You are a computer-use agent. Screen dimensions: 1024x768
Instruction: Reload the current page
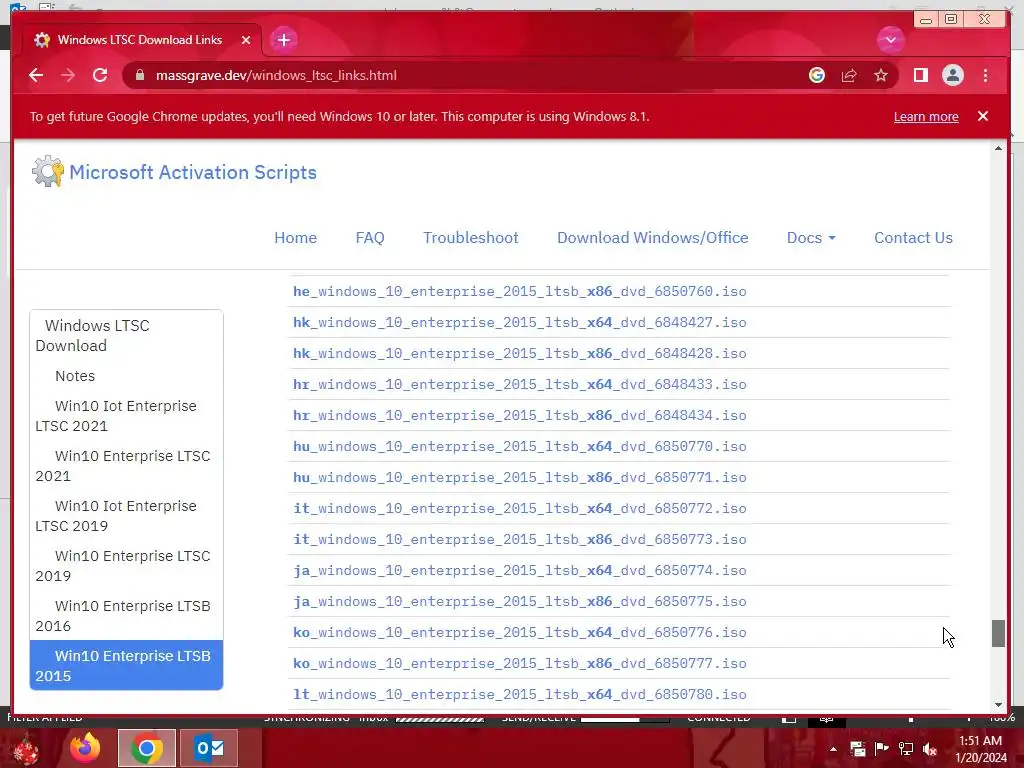tap(100, 75)
